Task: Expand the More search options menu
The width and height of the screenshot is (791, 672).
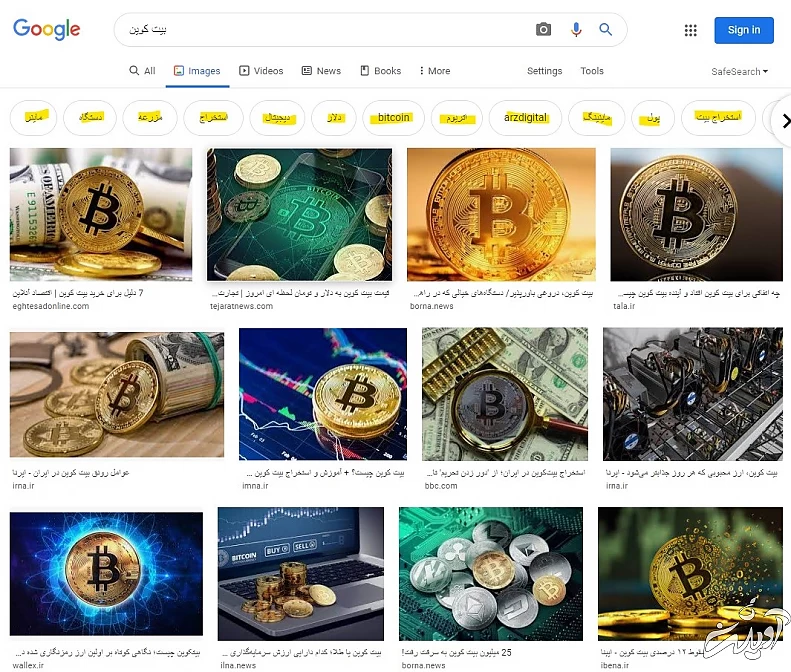Action: pyautogui.click(x=435, y=71)
